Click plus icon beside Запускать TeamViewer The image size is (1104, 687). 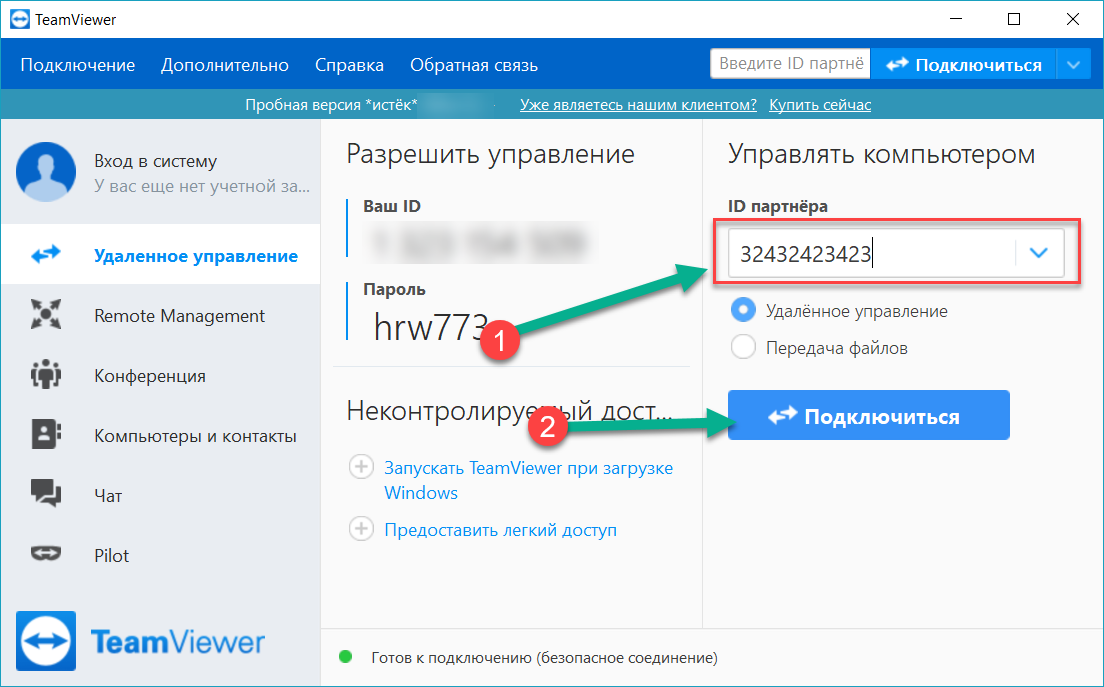coord(361,467)
